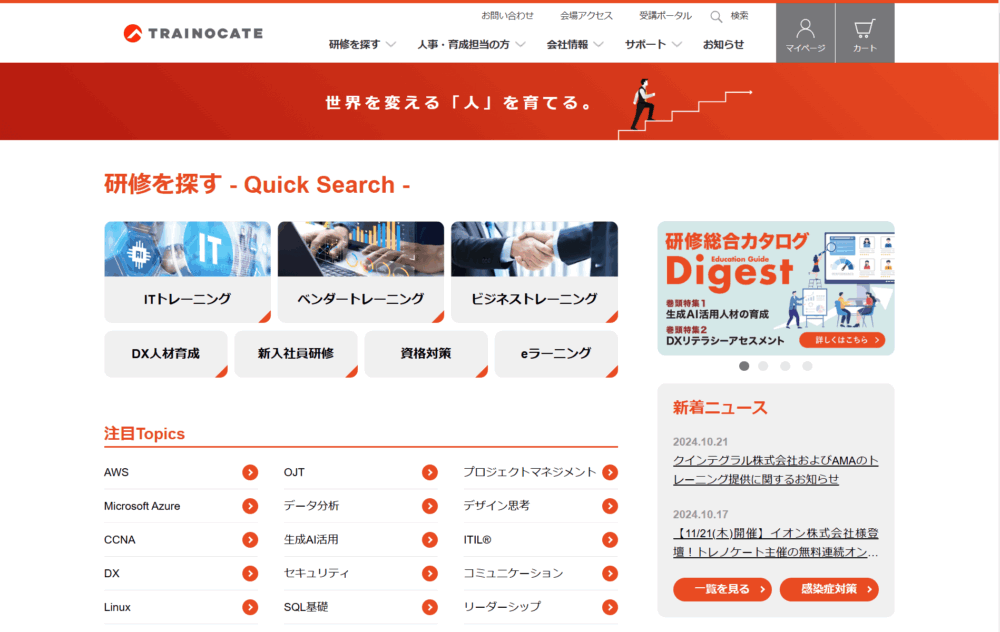Viewport: 1000px width, 632px height.
Task: Click the Trainocate logo
Action: pos(192,32)
